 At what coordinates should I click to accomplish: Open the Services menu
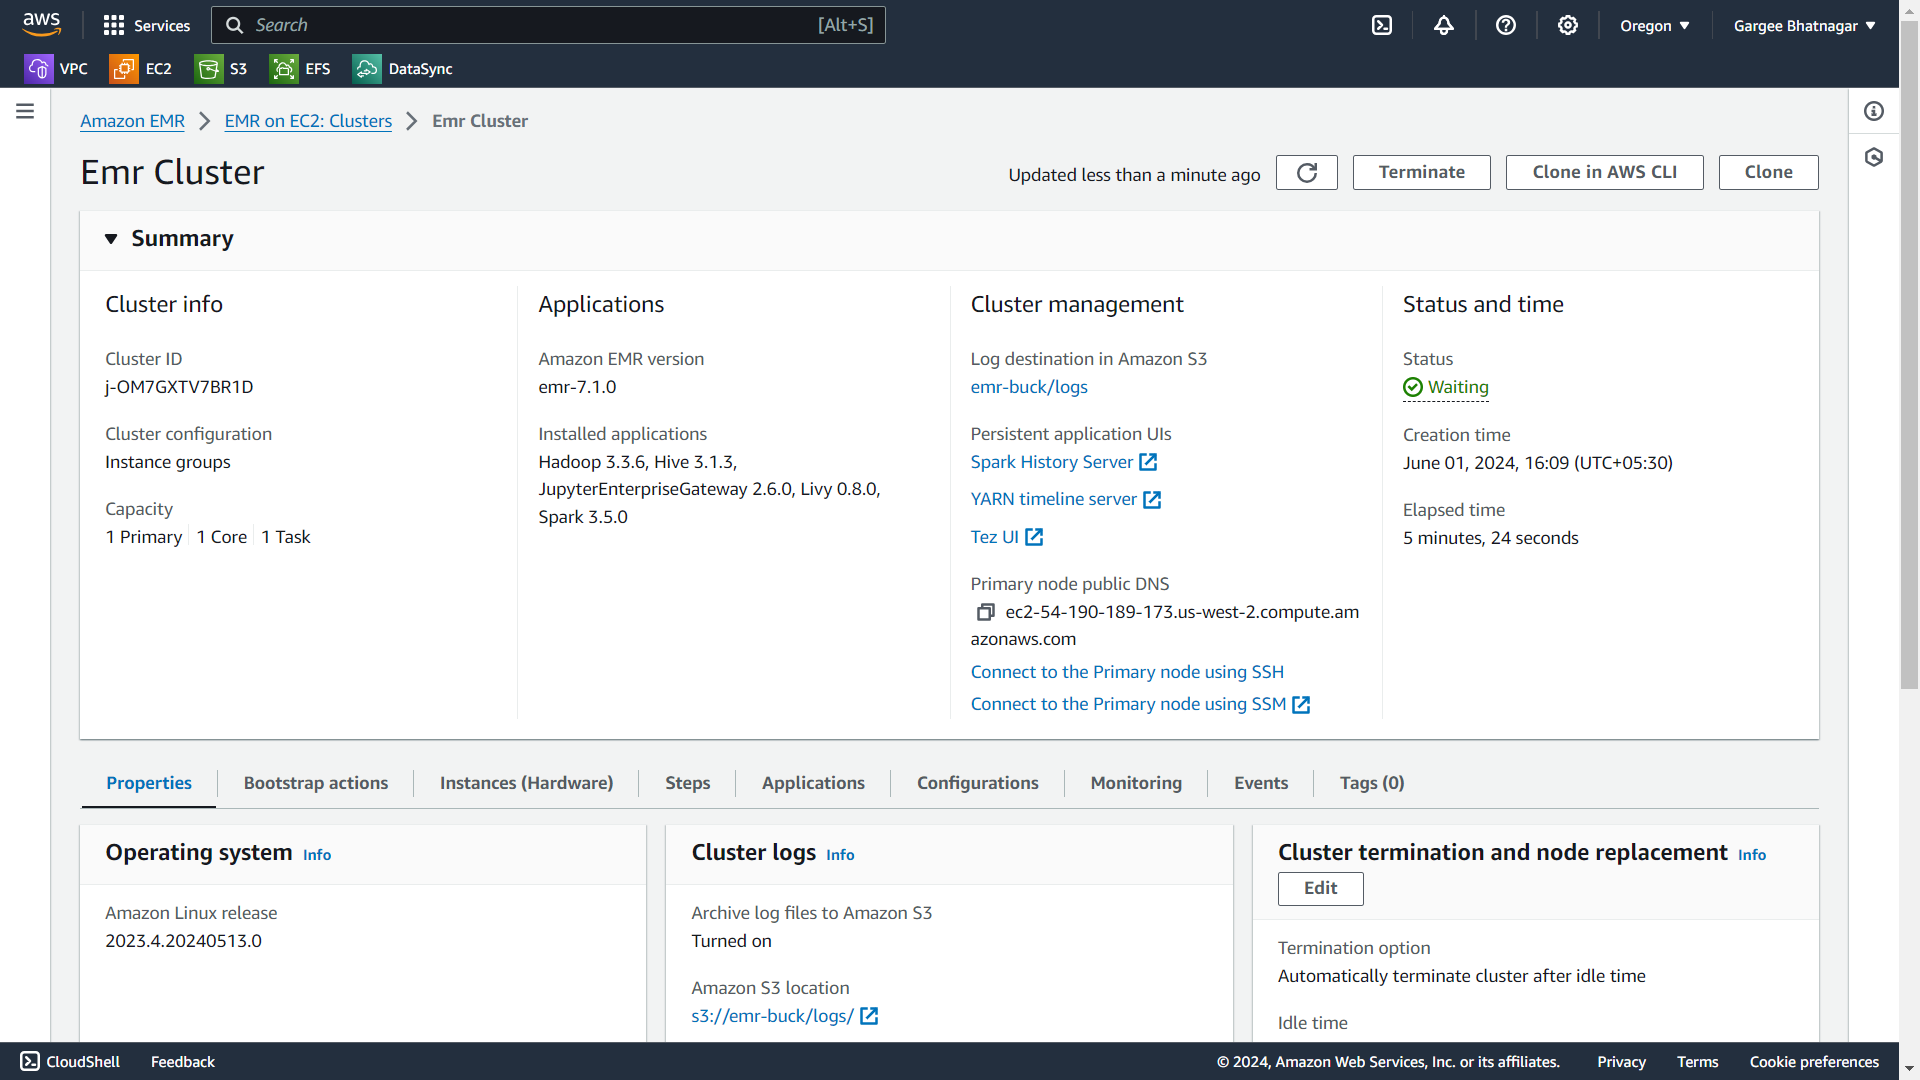[x=146, y=26]
